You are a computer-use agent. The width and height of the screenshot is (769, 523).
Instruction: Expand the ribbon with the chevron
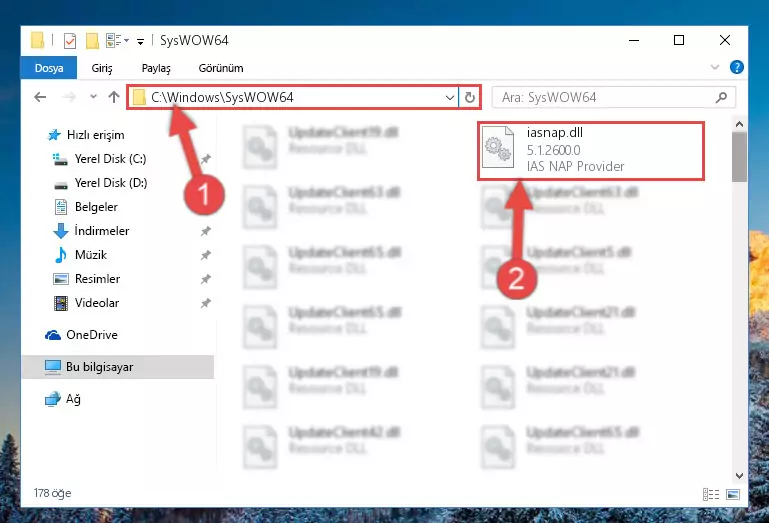tap(715, 67)
